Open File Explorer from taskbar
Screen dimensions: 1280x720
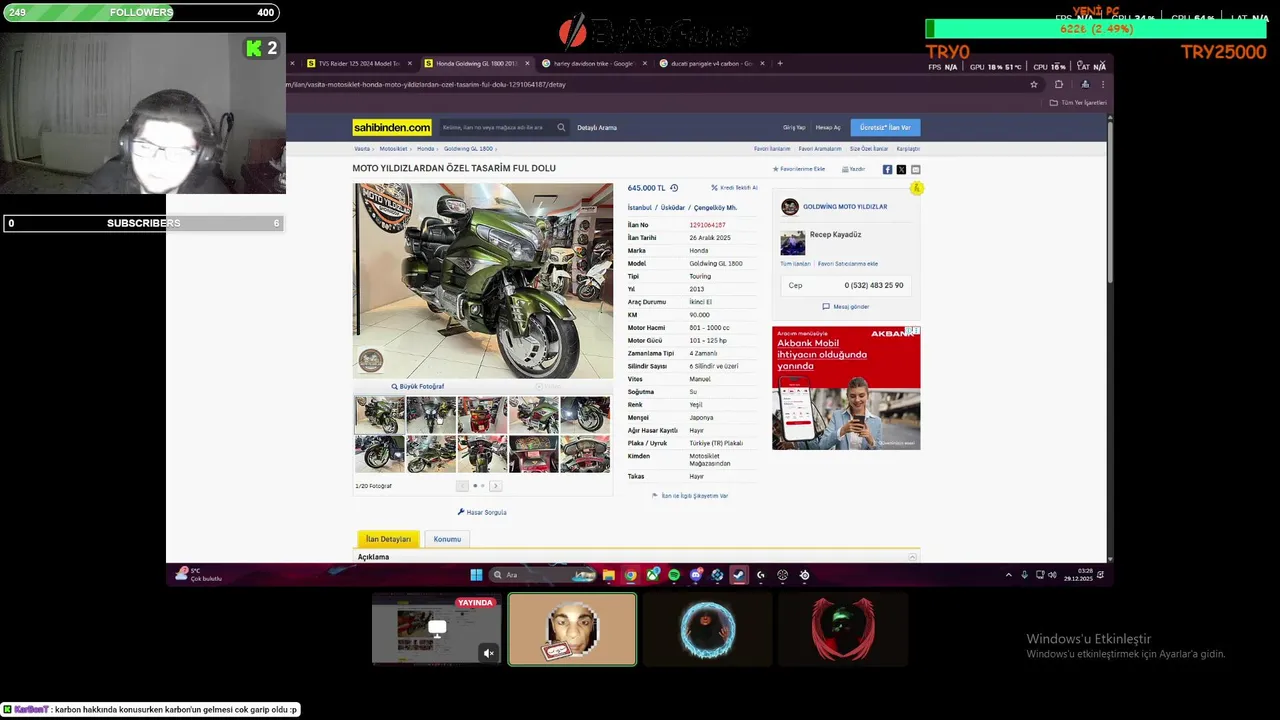coord(608,575)
